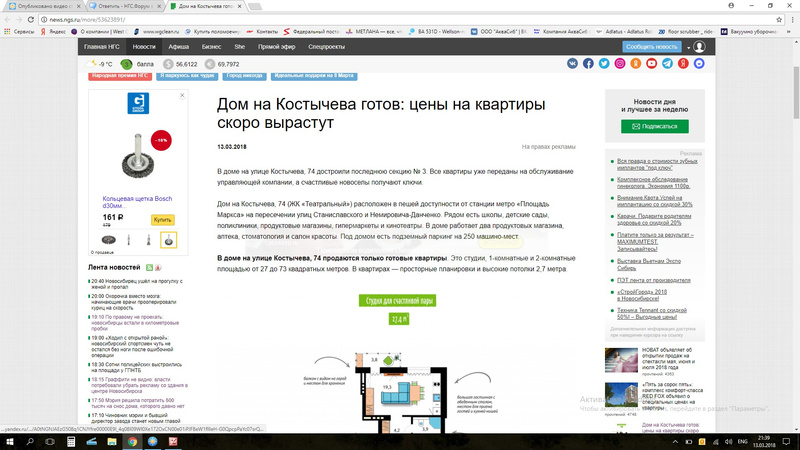Open the ENG language switcher in tray

742,442
